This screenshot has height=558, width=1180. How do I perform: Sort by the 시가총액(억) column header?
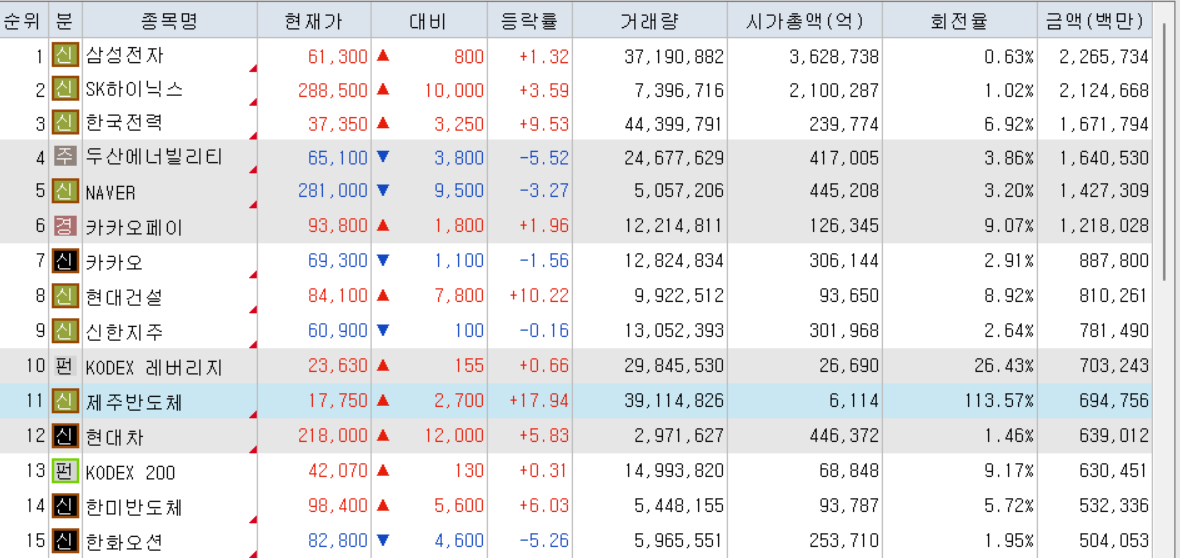804,21
